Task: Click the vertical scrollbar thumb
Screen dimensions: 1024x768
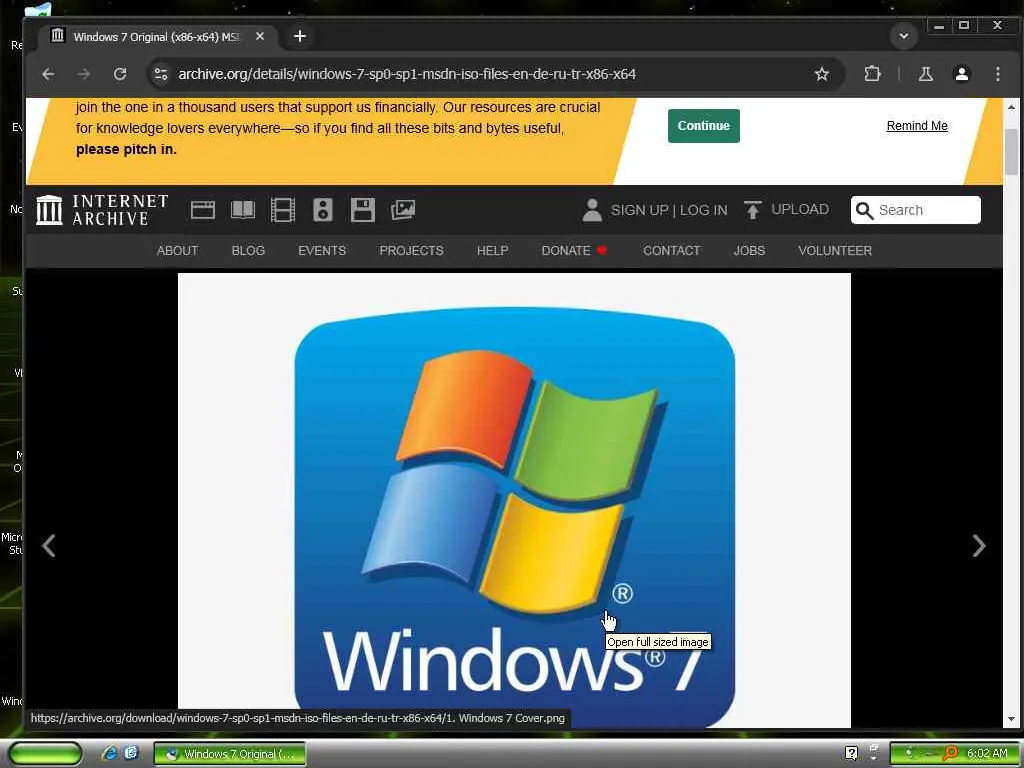Action: [1011, 152]
